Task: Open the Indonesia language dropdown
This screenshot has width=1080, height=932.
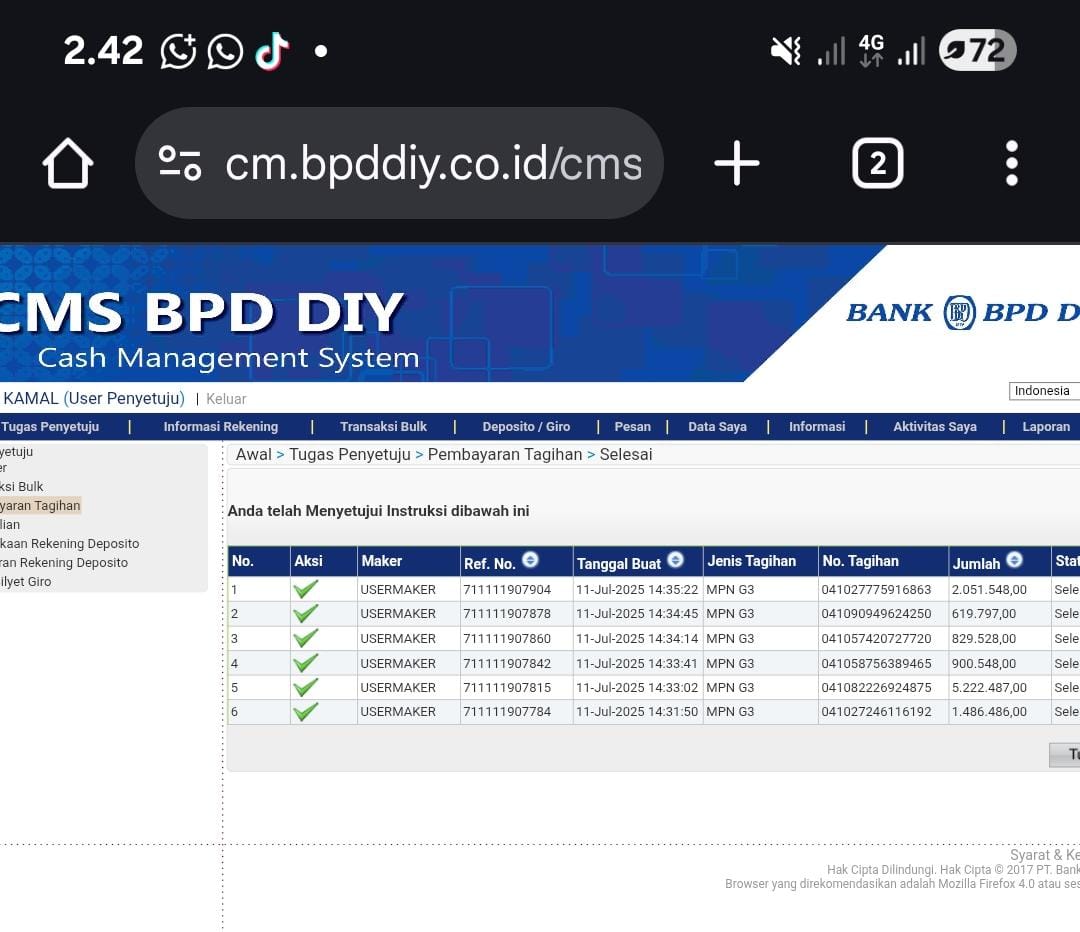Action: [1044, 391]
